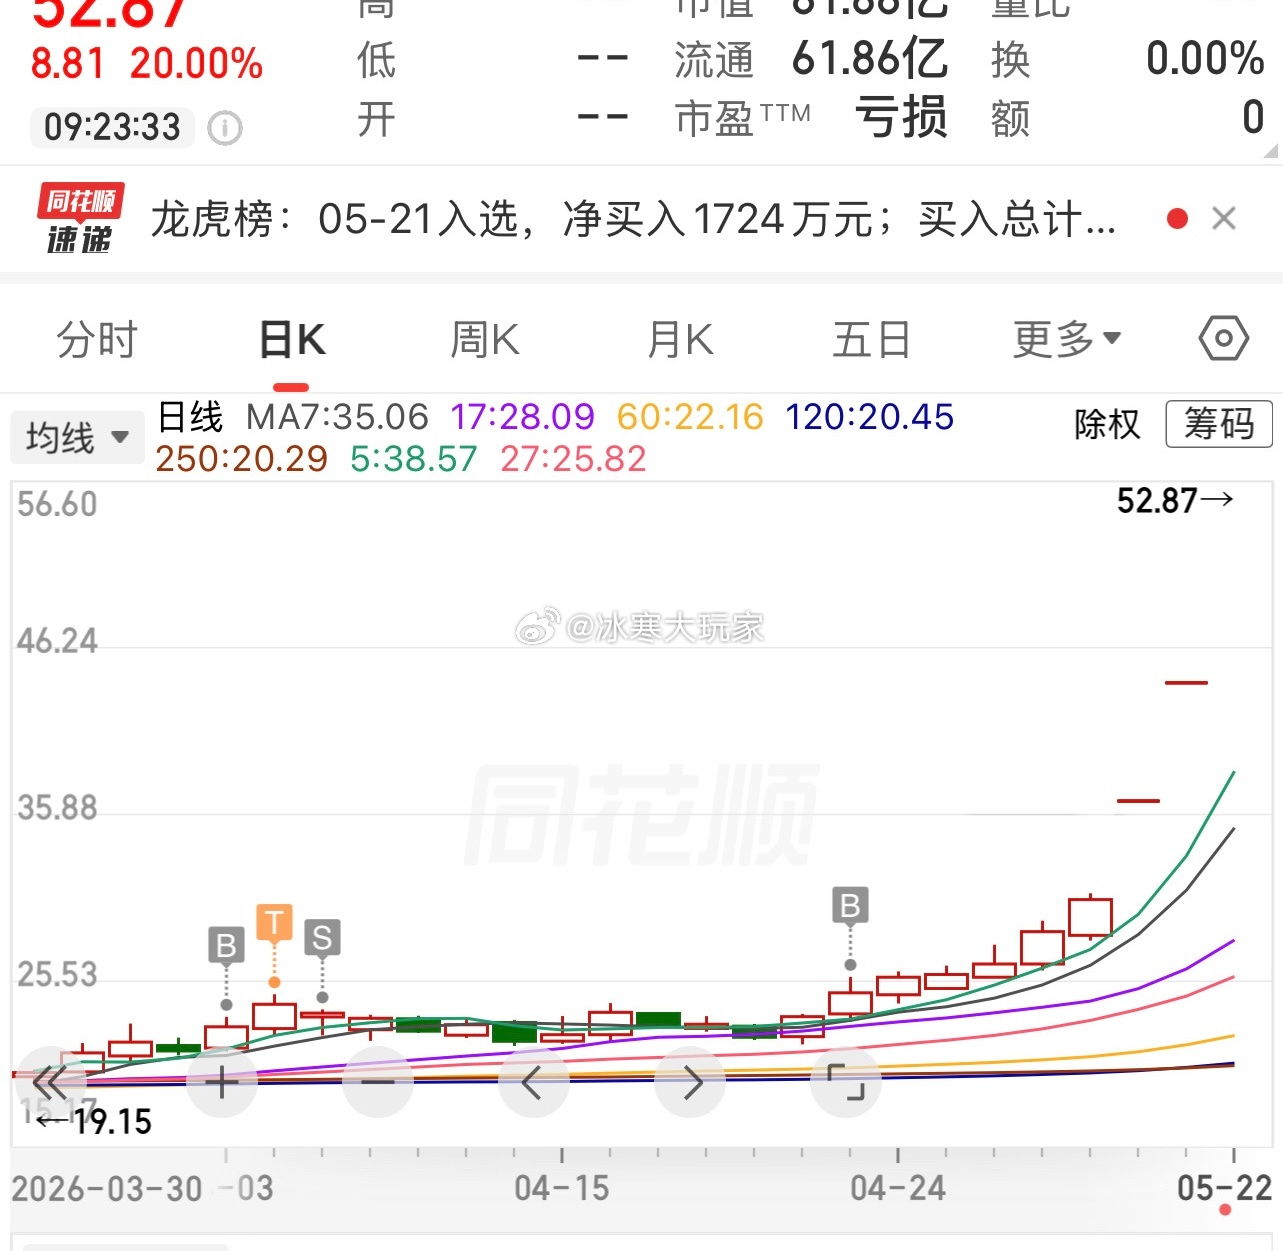Tap the brown 250:20.29 moving average label
Screen dimensions: 1283x1251
click(x=241, y=459)
